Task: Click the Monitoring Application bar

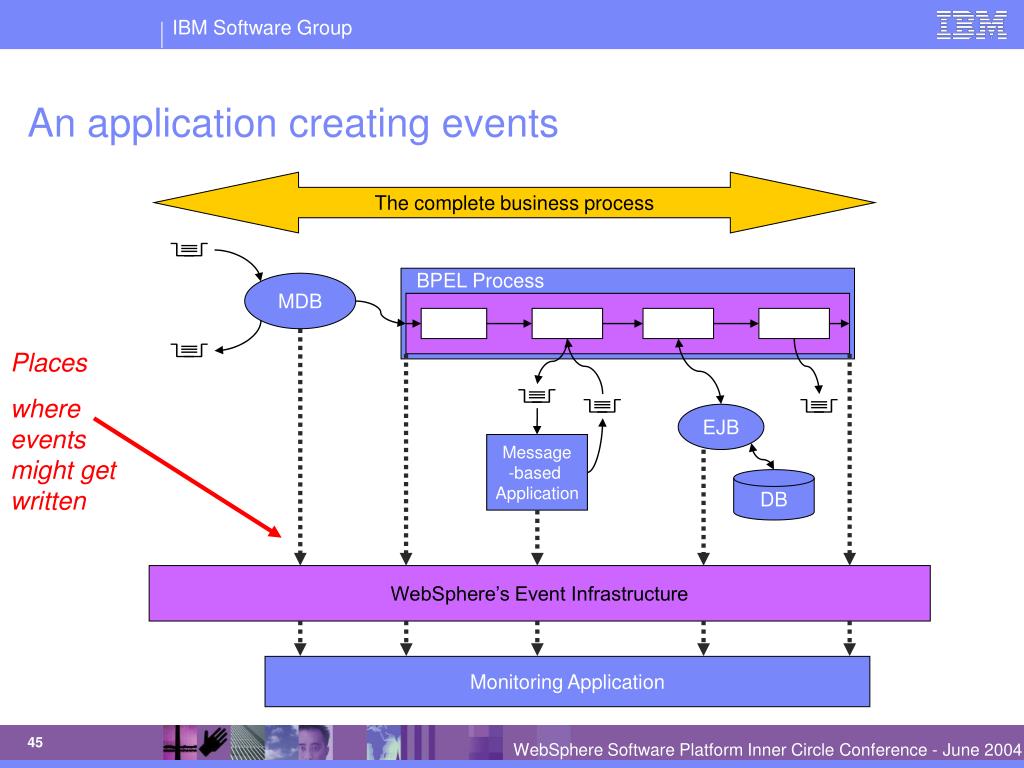Action: [x=567, y=681]
